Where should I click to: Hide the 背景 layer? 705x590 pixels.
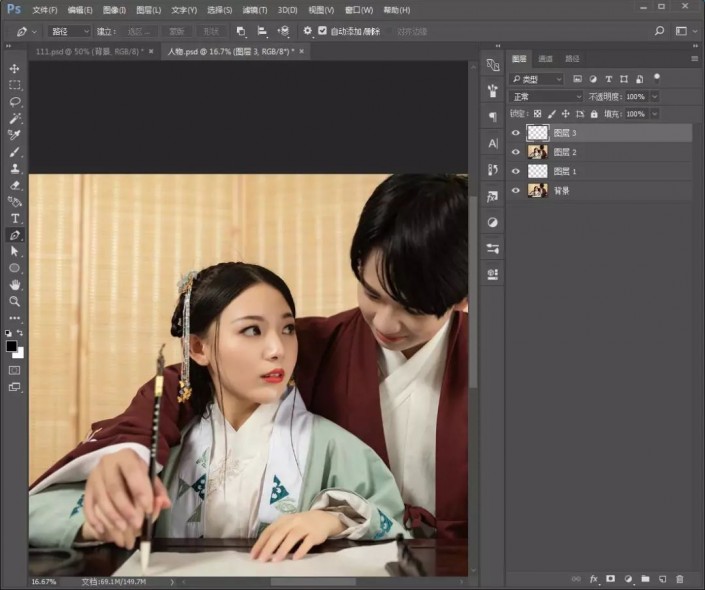(516, 190)
